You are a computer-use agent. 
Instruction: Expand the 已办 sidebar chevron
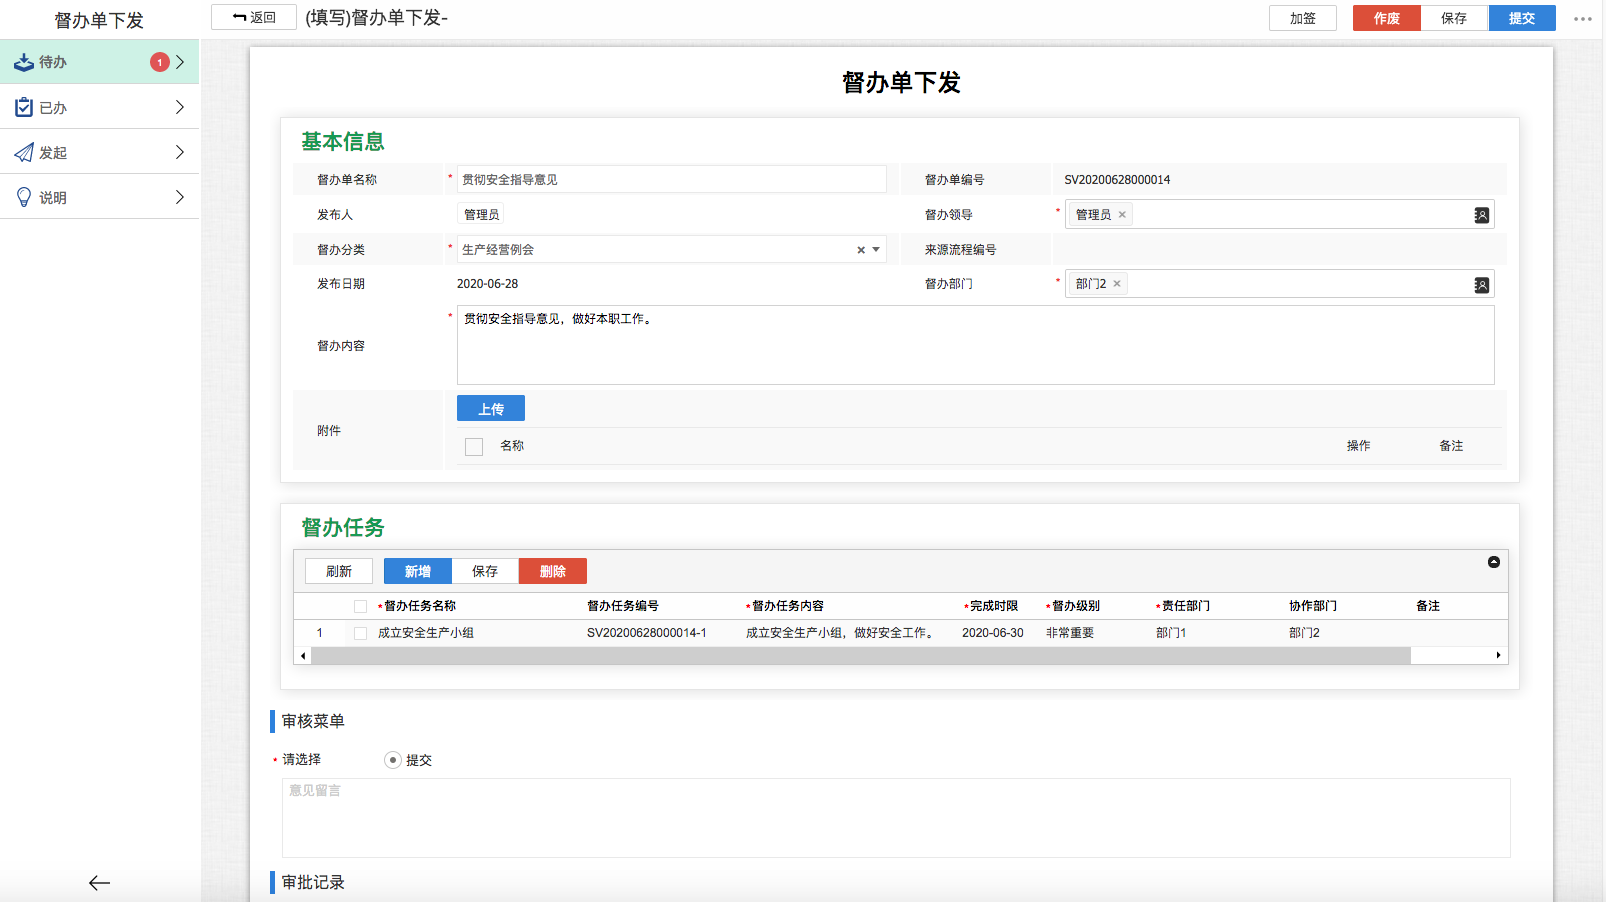180,107
